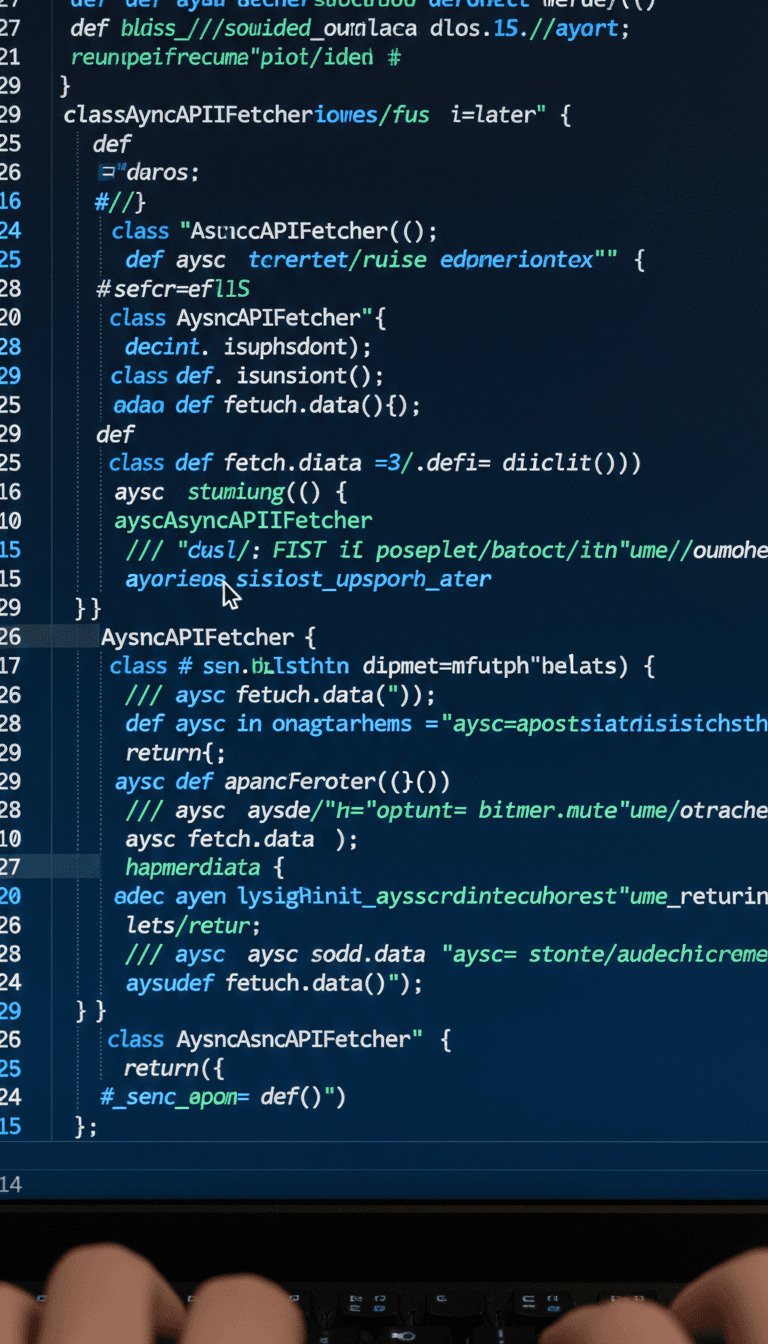The height and width of the screenshot is (1344, 768).
Task: Click the comment containing 'FIST iI poseplet/batoct'
Action: point(447,550)
